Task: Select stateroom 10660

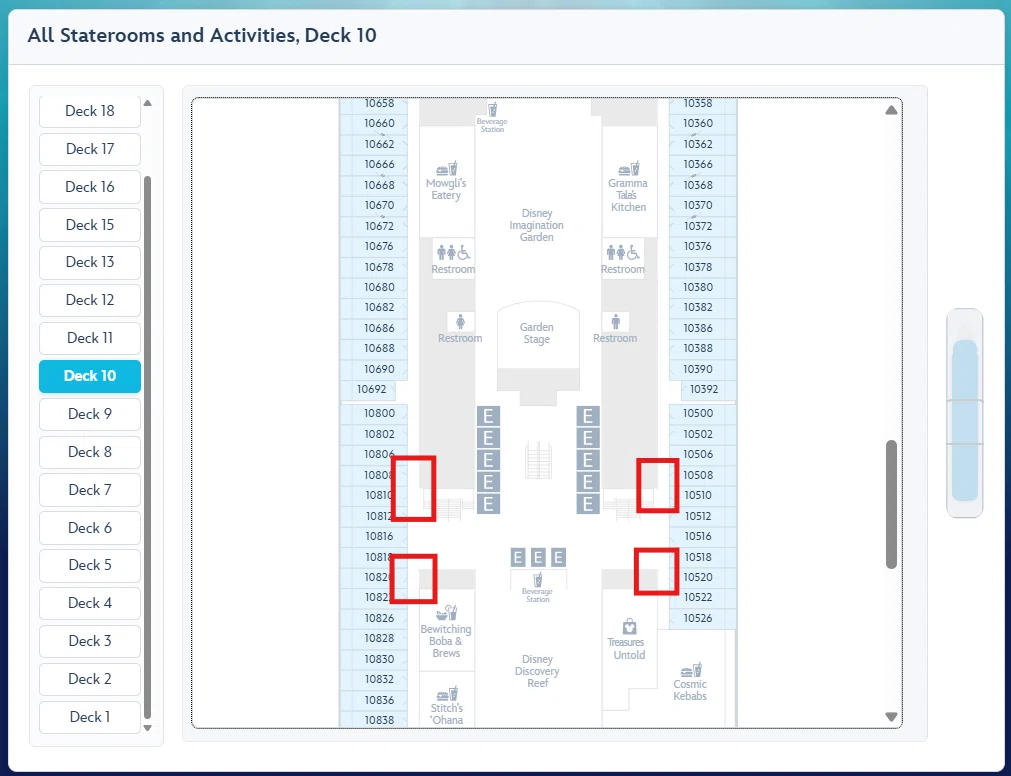Action: 373,123
